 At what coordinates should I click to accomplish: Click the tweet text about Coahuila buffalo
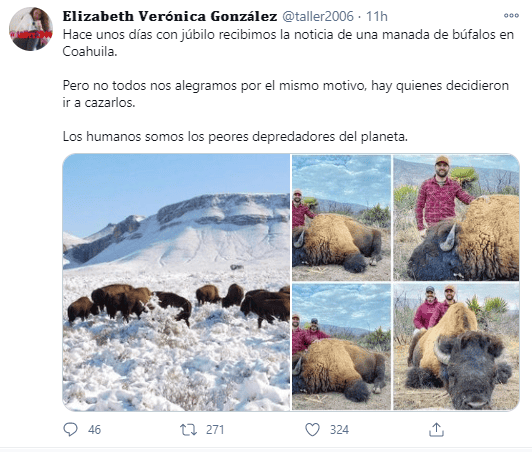coord(288,43)
